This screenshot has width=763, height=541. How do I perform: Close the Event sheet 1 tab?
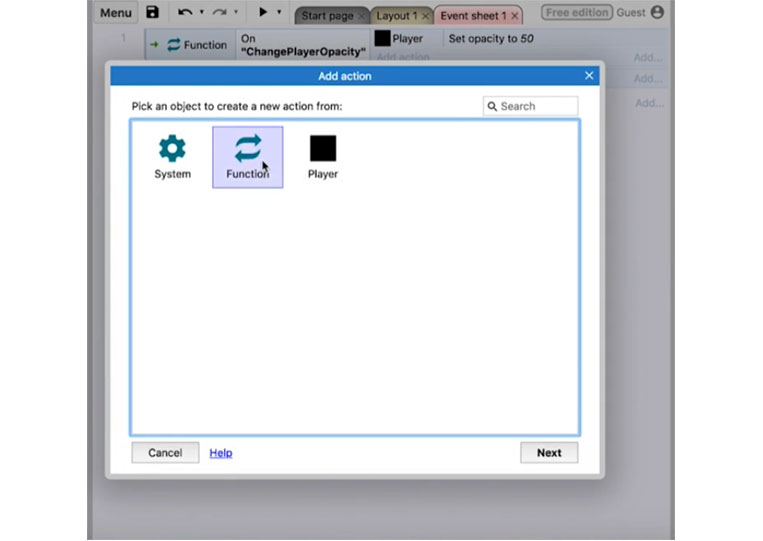click(514, 16)
